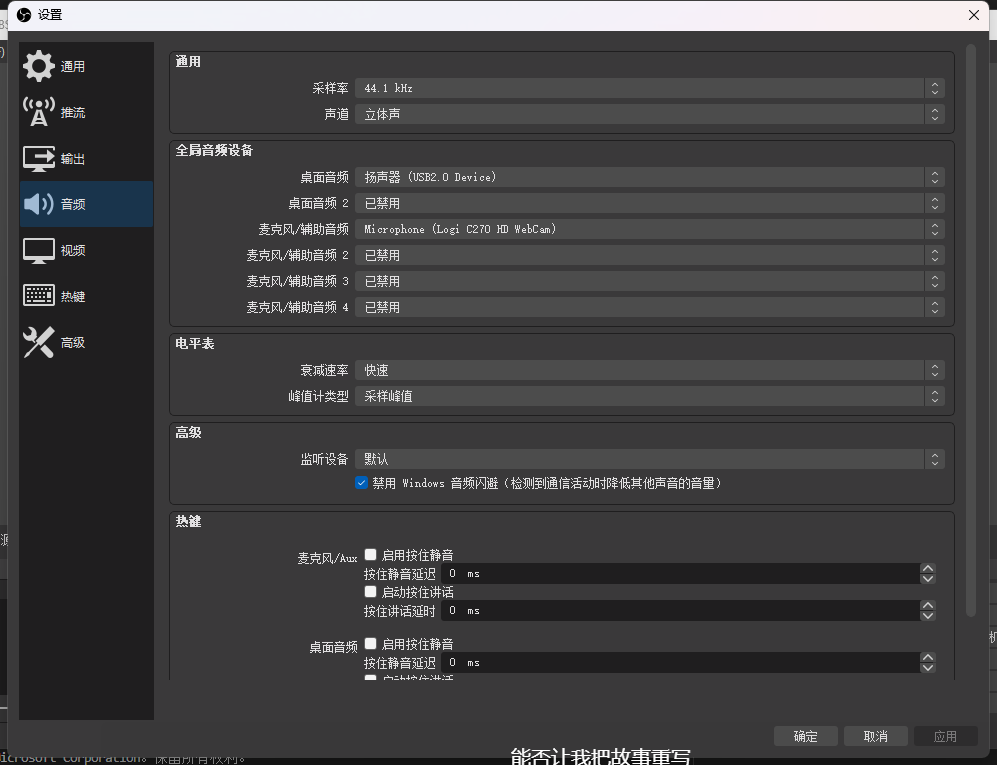This screenshot has width=997, height=765.
Task: Click the 取消 button
Action: point(874,736)
